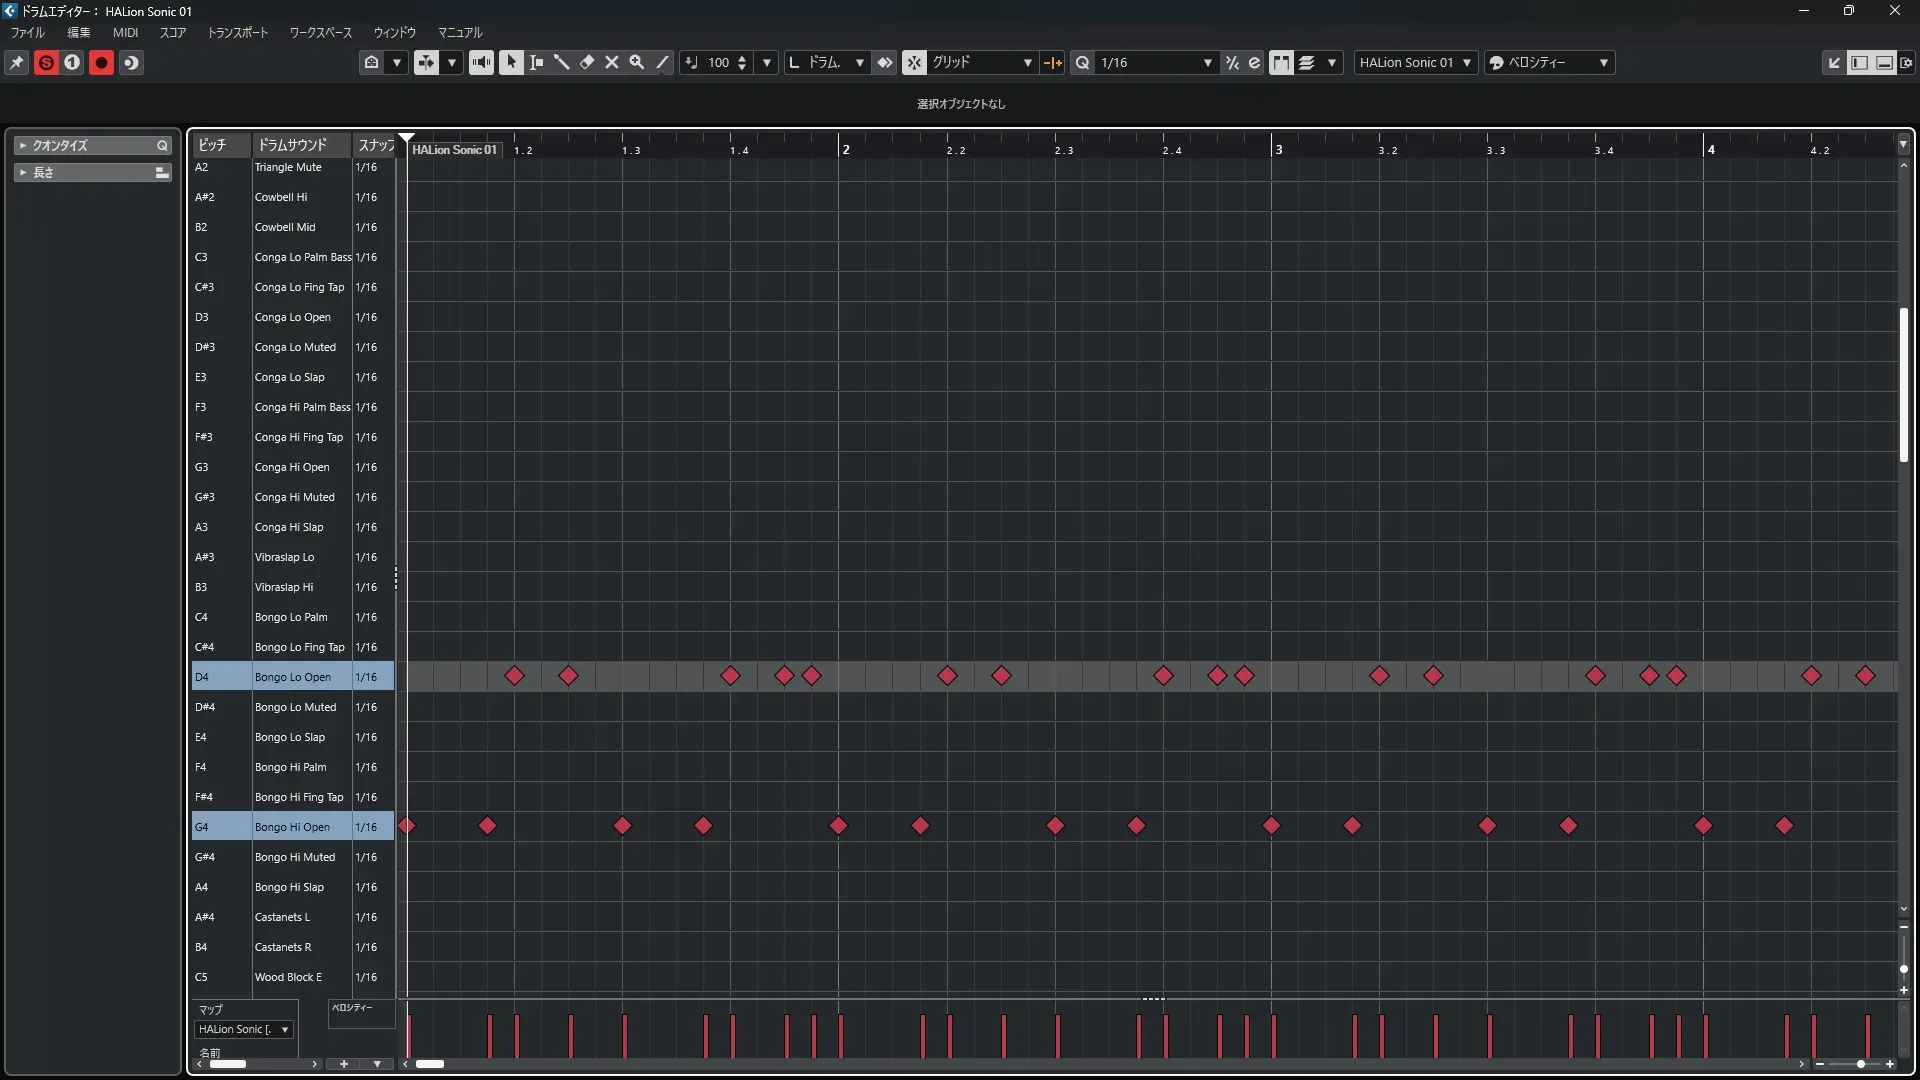Open the MIDI menu
Screen dimensions: 1920x1080
click(125, 32)
